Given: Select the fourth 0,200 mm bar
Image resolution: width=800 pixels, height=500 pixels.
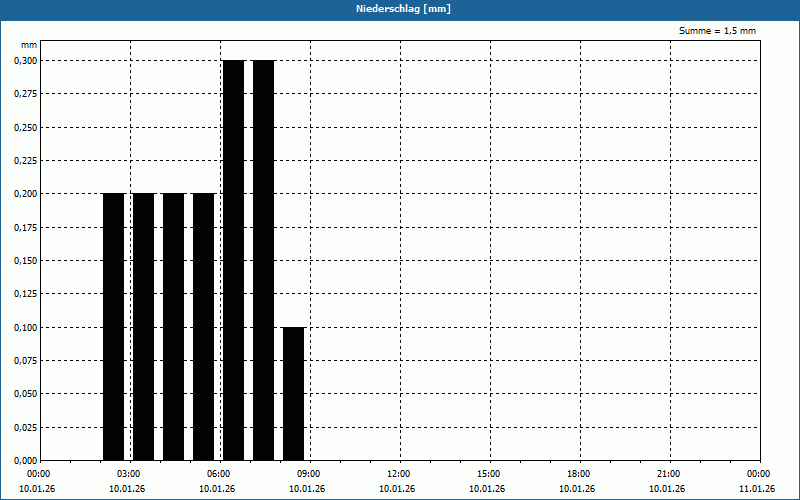Looking at the screenshot, I should pyautogui.click(x=203, y=326).
